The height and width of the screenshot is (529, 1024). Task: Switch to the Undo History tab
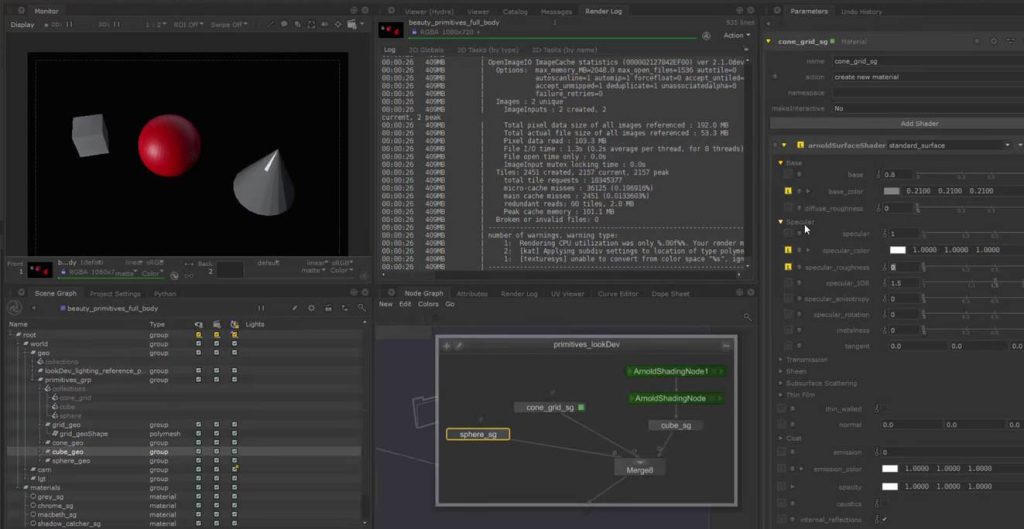point(862,11)
